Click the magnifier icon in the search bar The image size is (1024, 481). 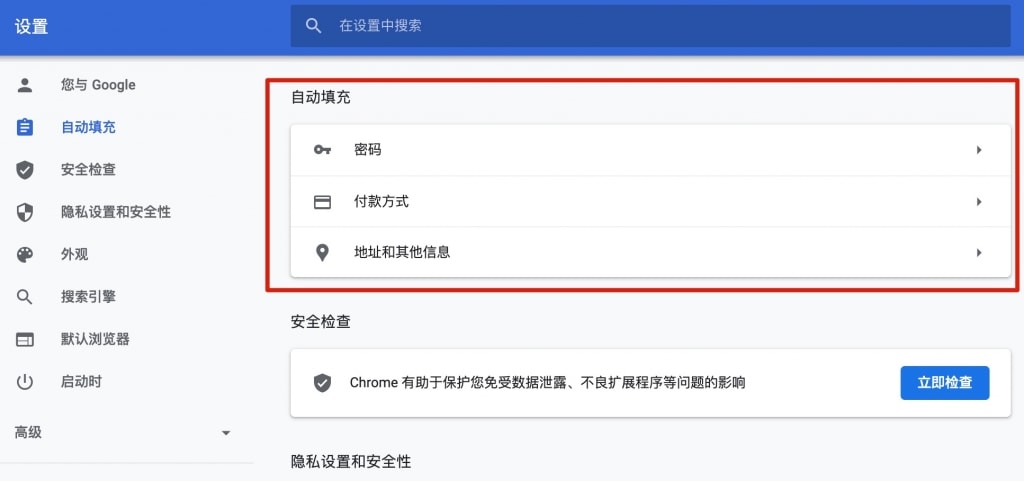click(313, 25)
